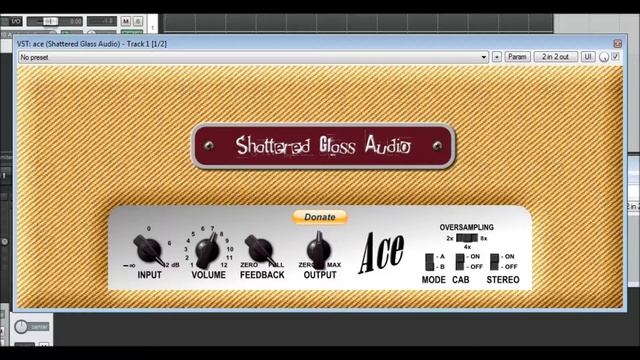Screen dimensions: 640x360
Task: Click the VOLUME knob on the amp
Action: [x=207, y=250]
